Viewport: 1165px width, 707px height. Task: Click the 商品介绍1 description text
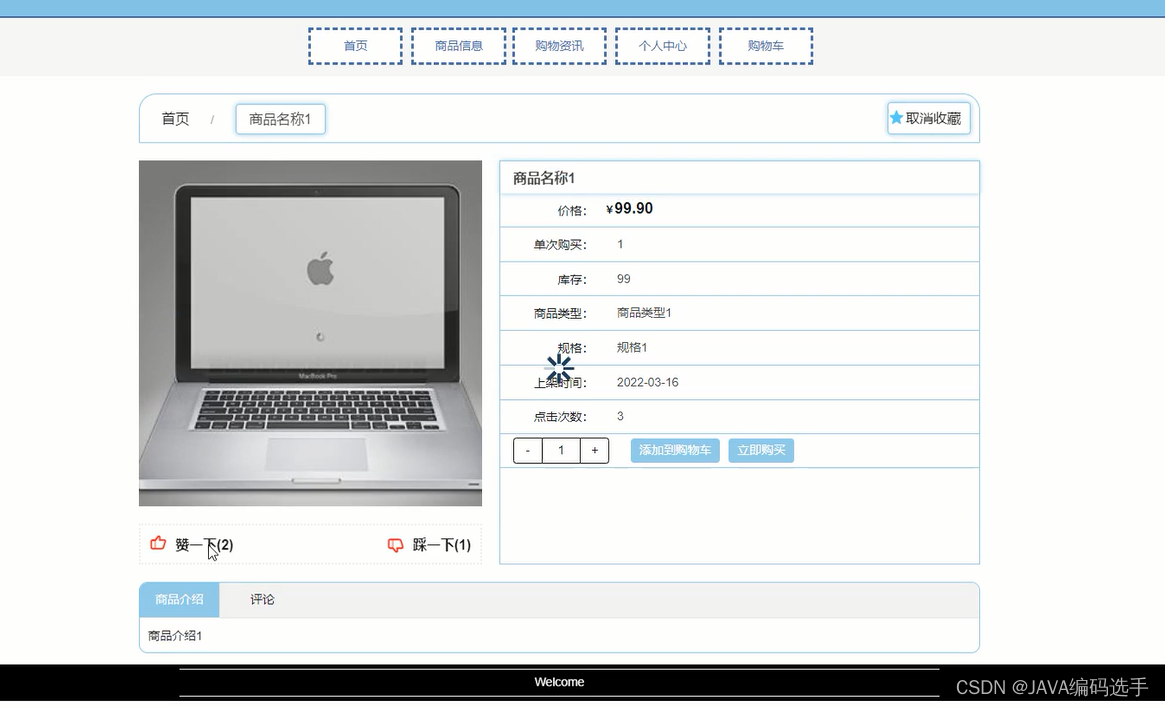pos(175,636)
